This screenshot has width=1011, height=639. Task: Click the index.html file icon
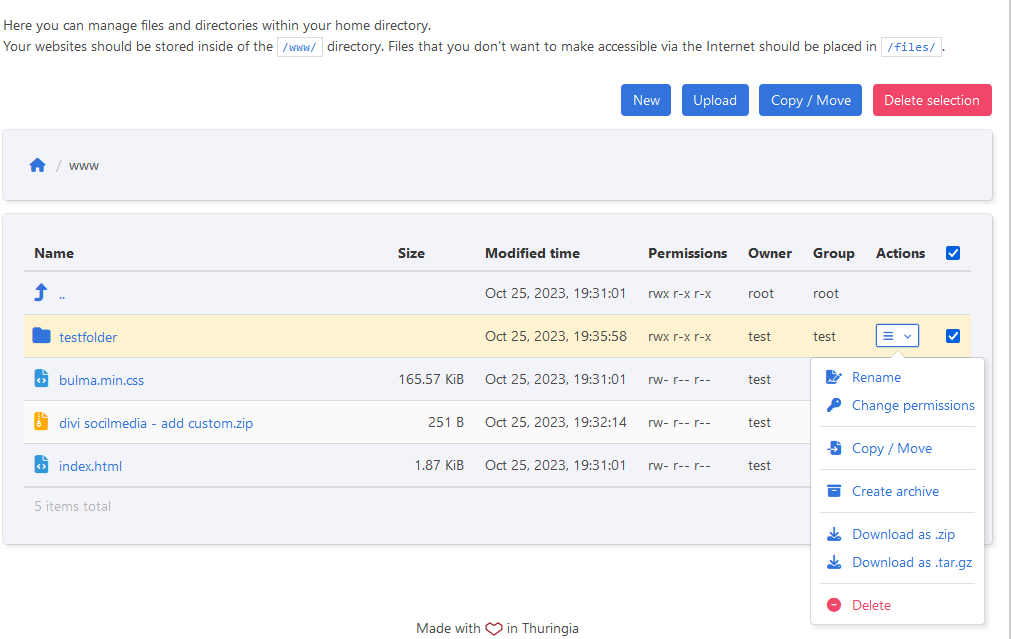41,465
